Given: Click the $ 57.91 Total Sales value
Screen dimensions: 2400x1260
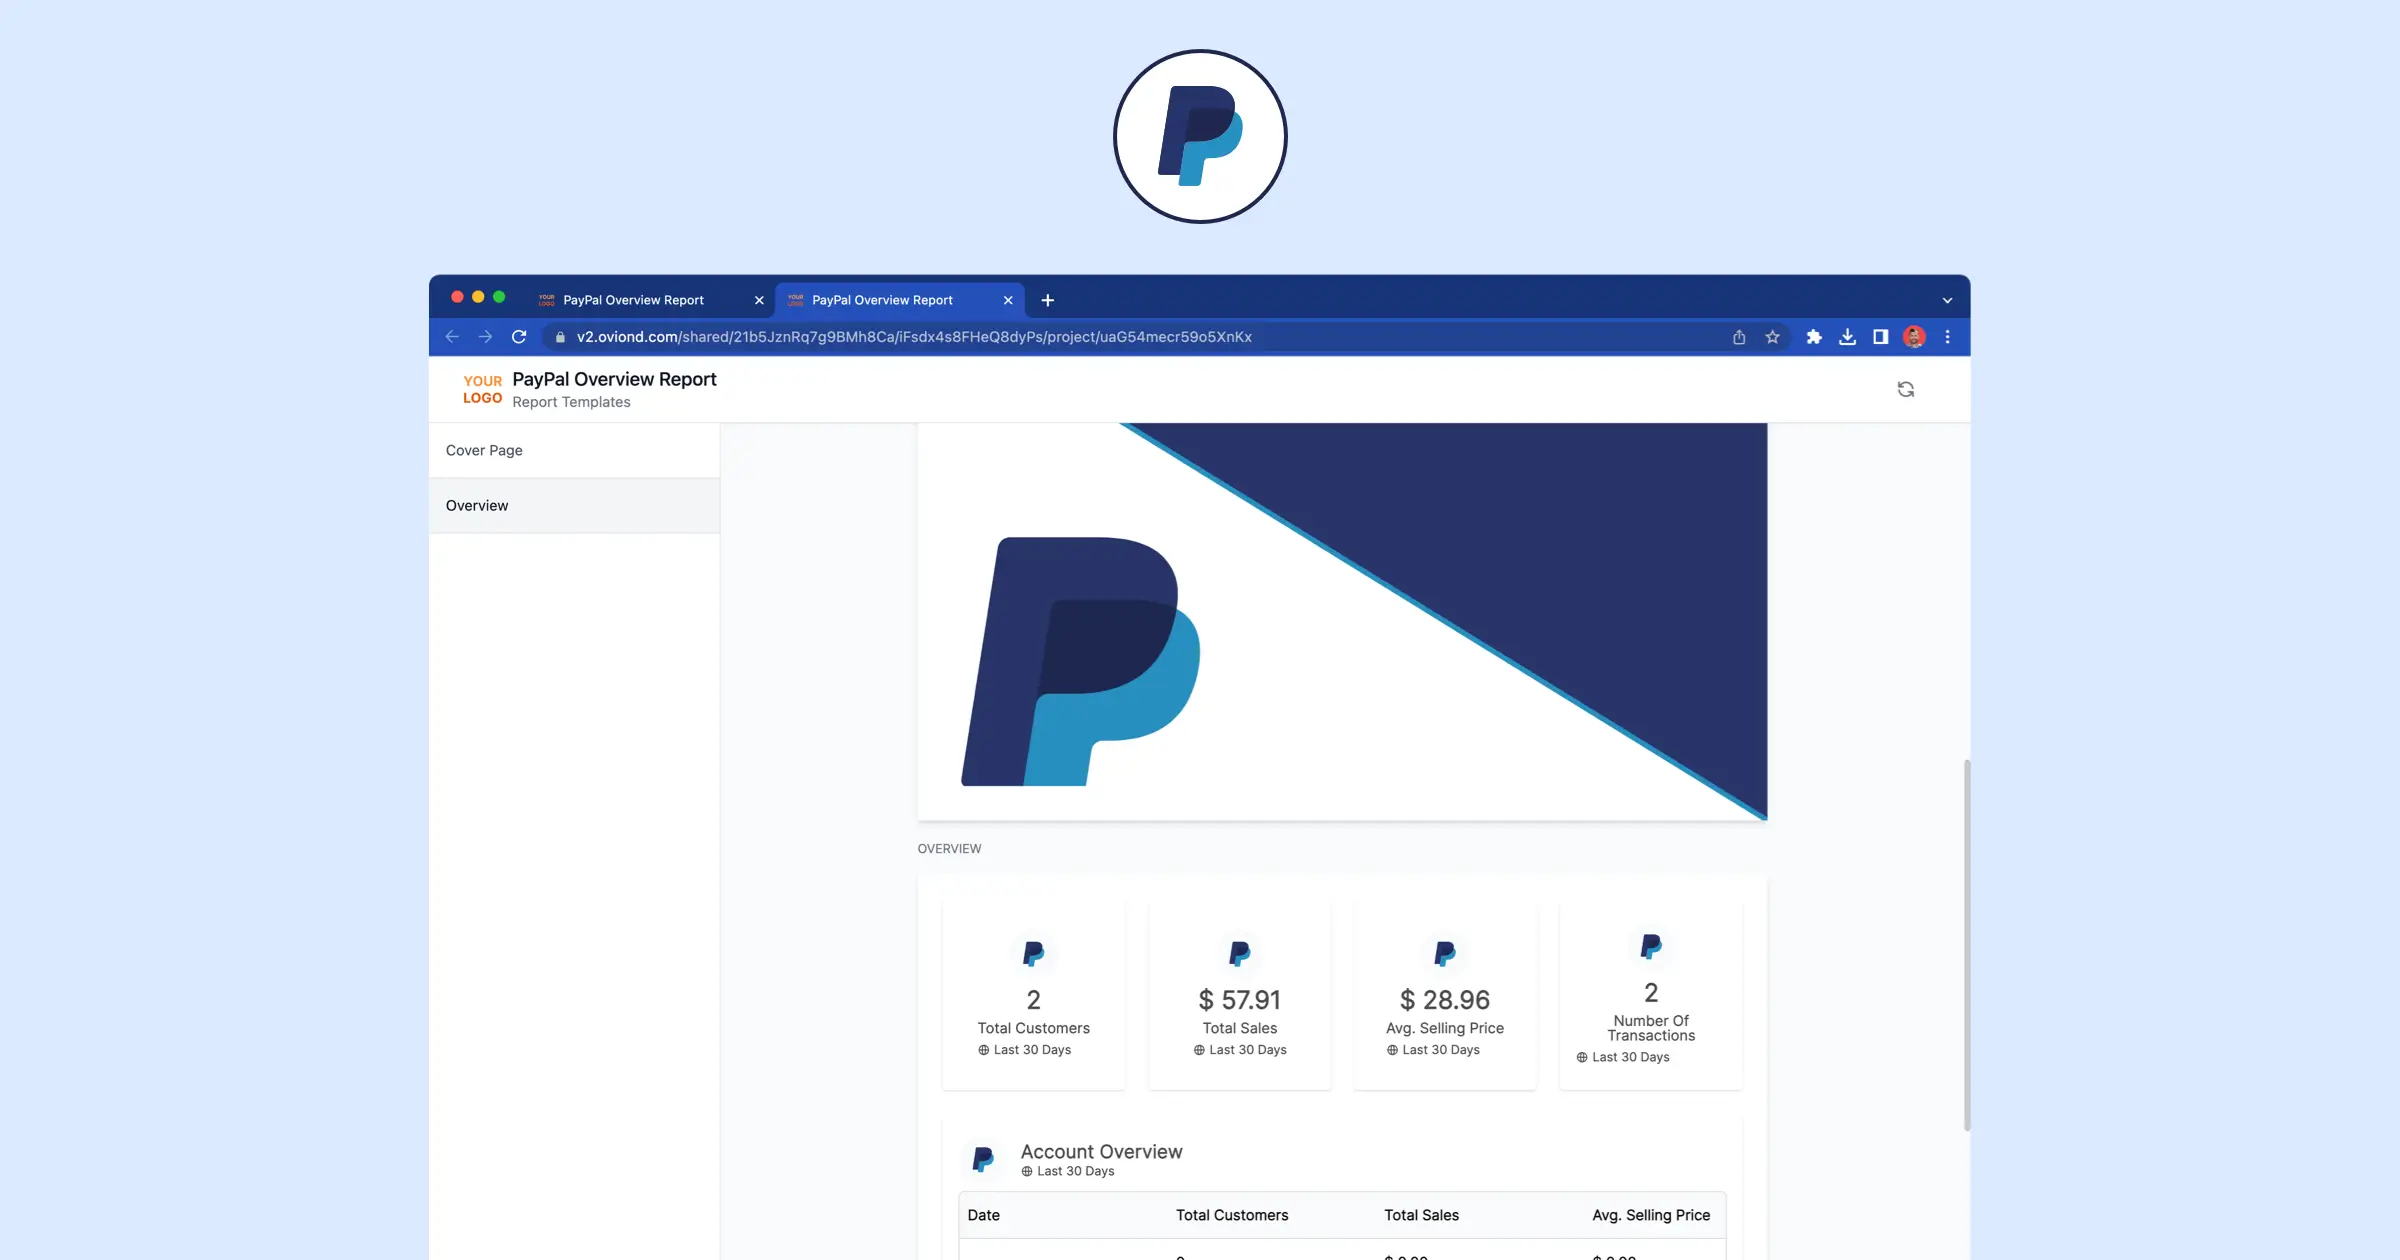Looking at the screenshot, I should (1239, 1000).
